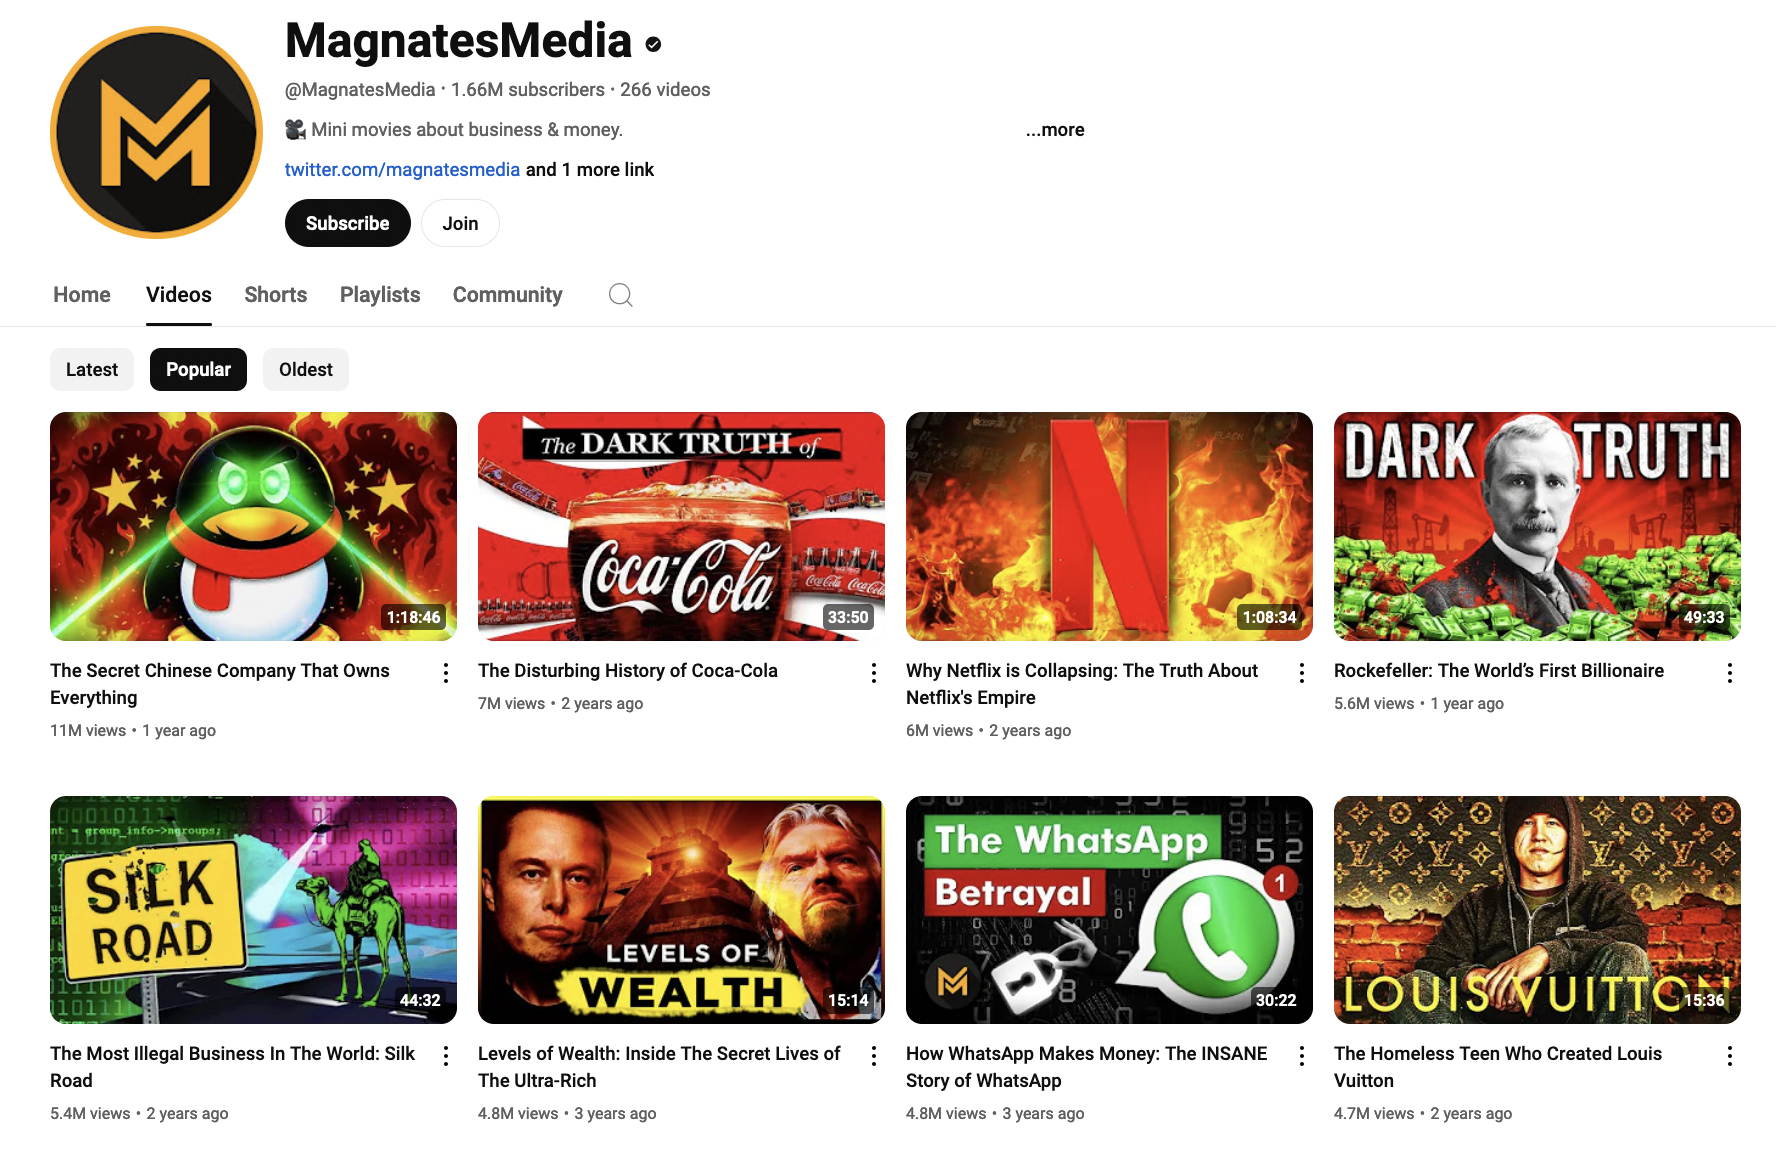Open the Rockefeller Dark Truth thumbnail
1776x1154 pixels.
point(1538,526)
